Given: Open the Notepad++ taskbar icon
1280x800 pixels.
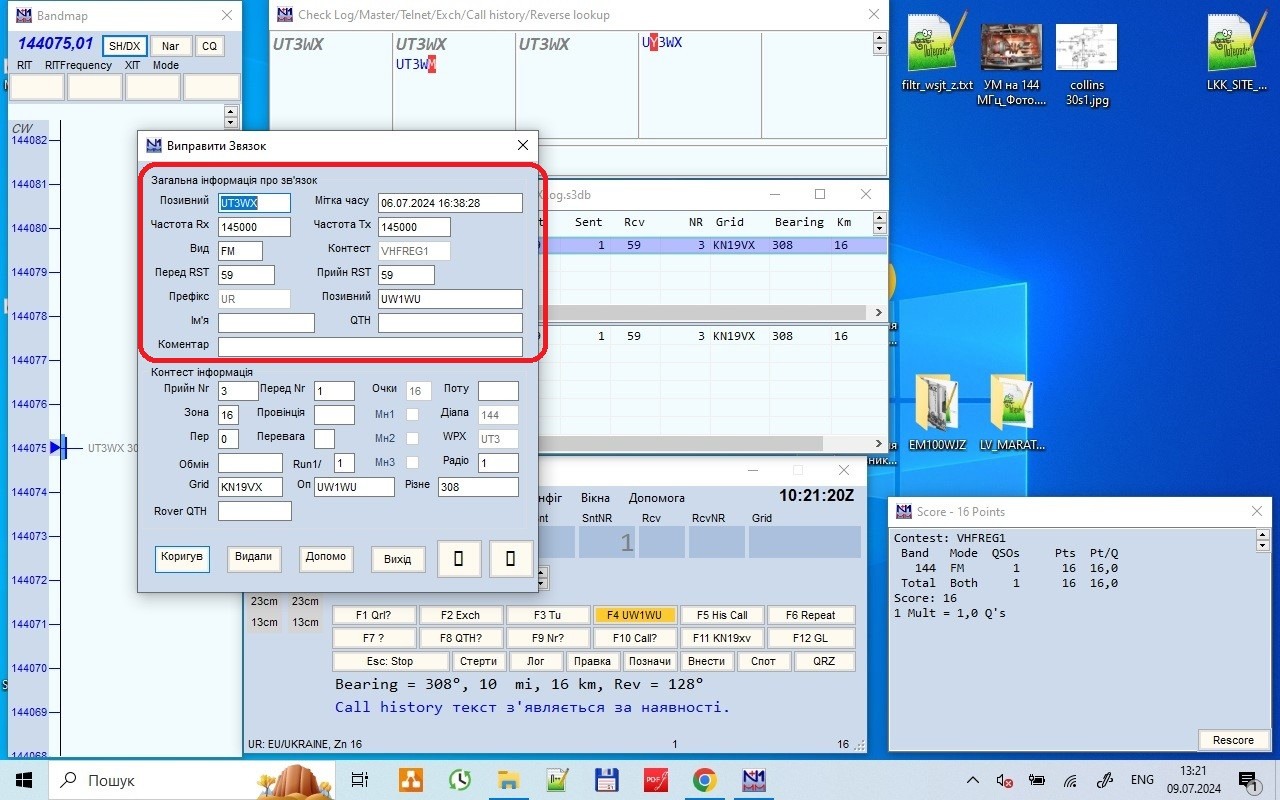Looking at the screenshot, I should (x=557, y=780).
